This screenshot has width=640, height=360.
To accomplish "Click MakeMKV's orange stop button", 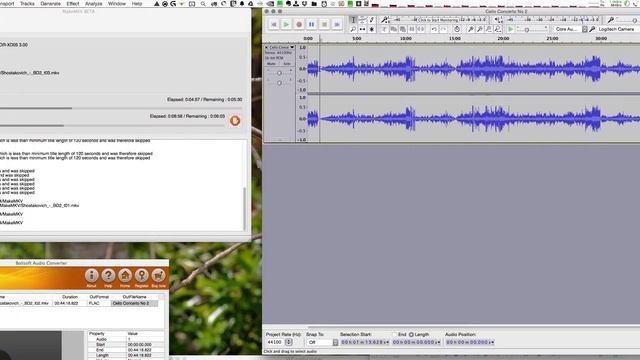I will [x=235, y=121].
